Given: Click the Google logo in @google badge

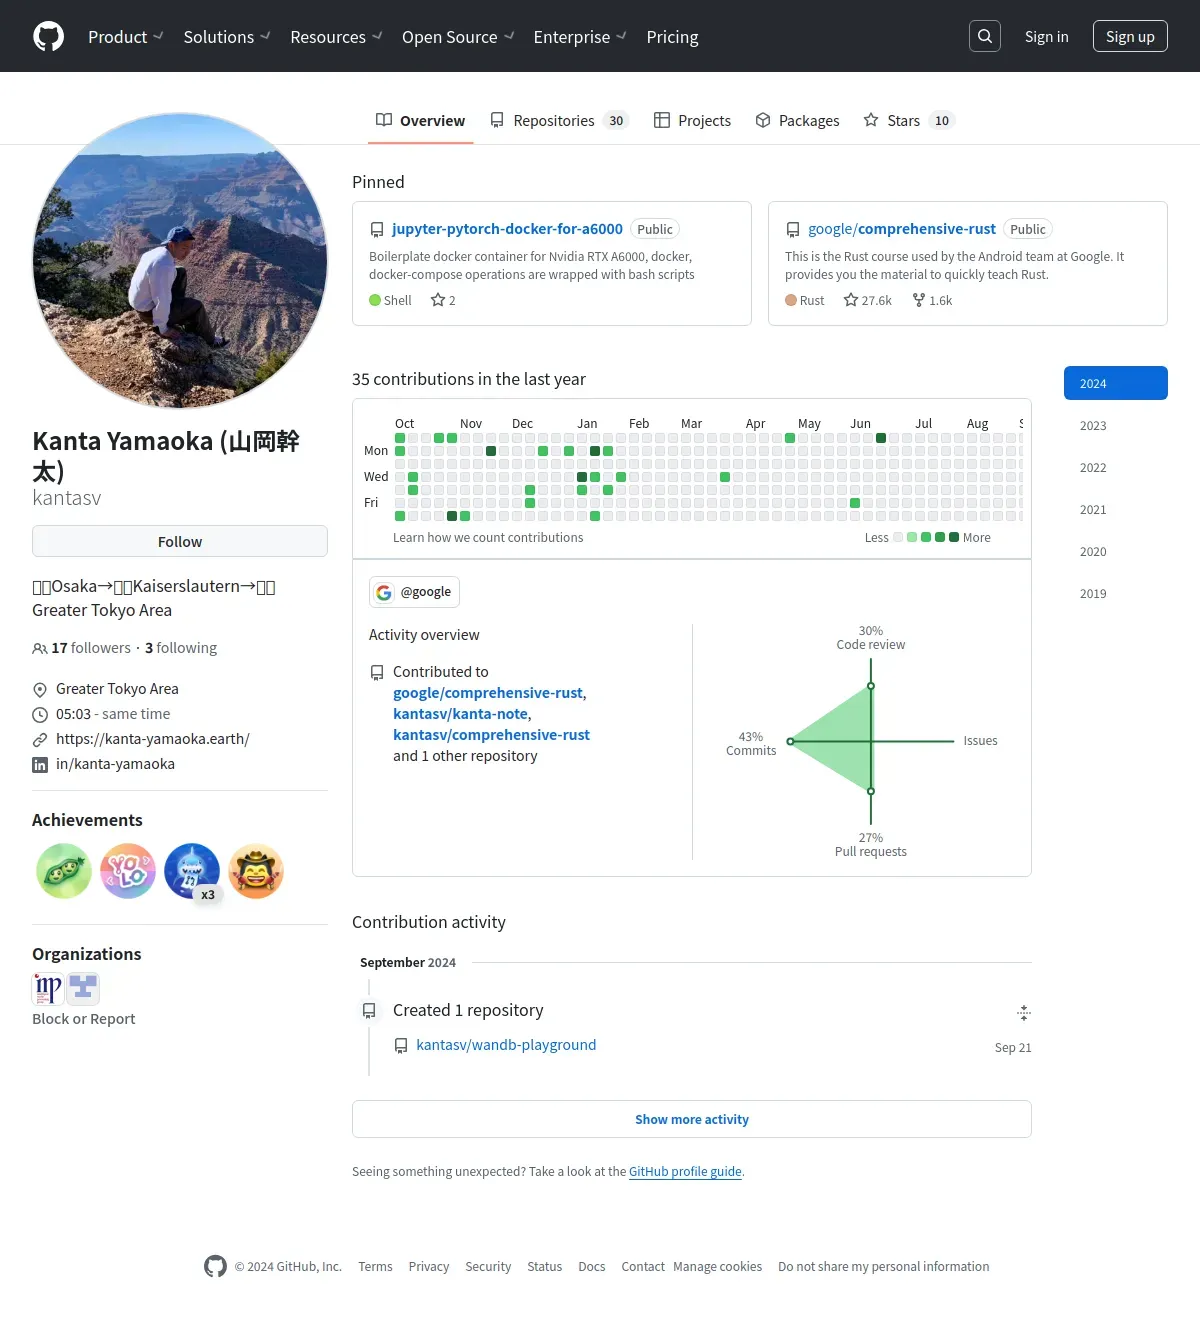Looking at the screenshot, I should (384, 592).
